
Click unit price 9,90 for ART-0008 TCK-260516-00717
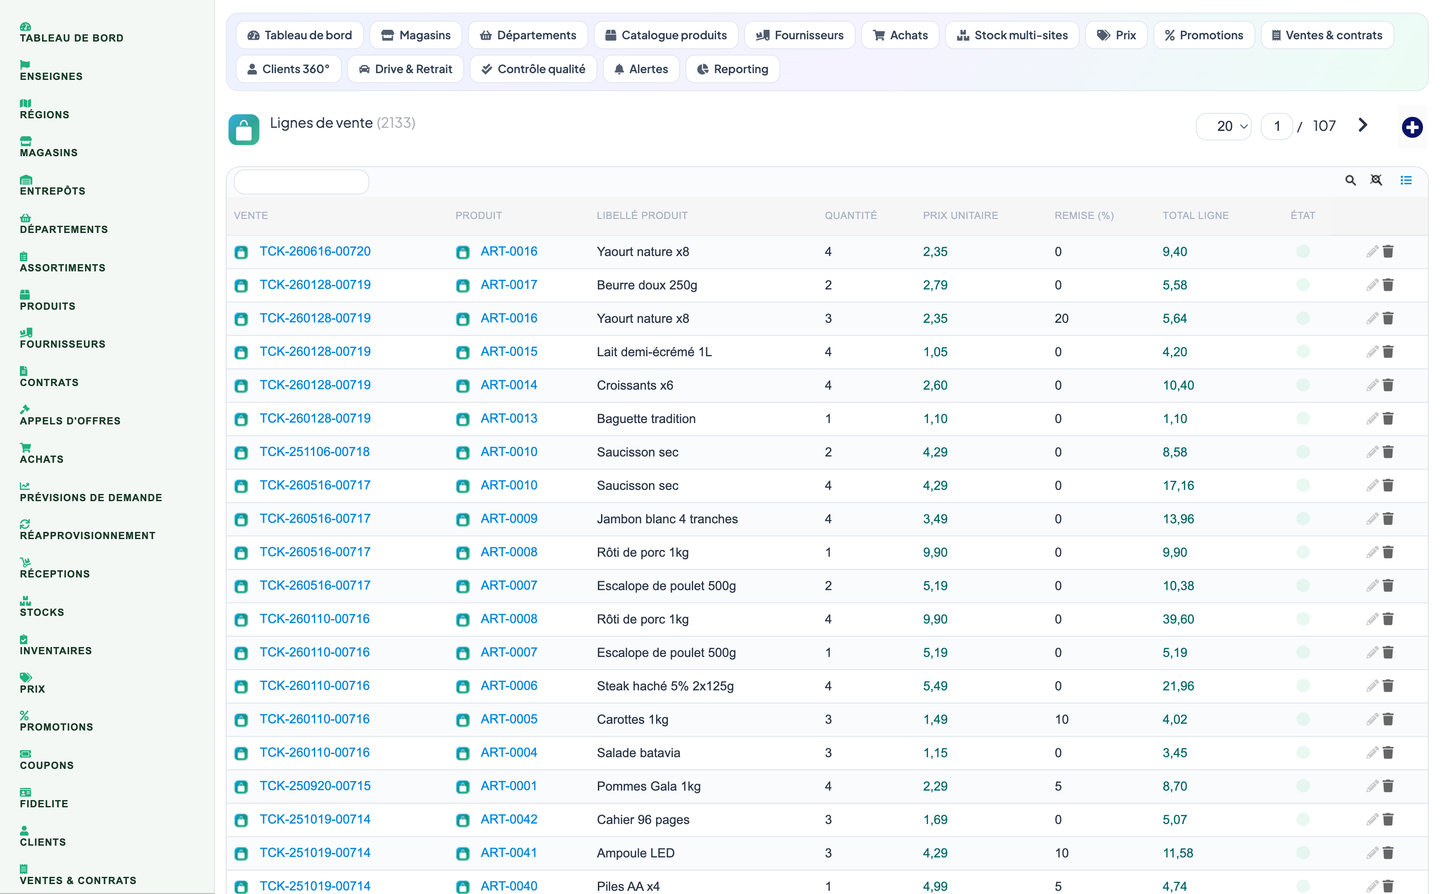(x=935, y=552)
